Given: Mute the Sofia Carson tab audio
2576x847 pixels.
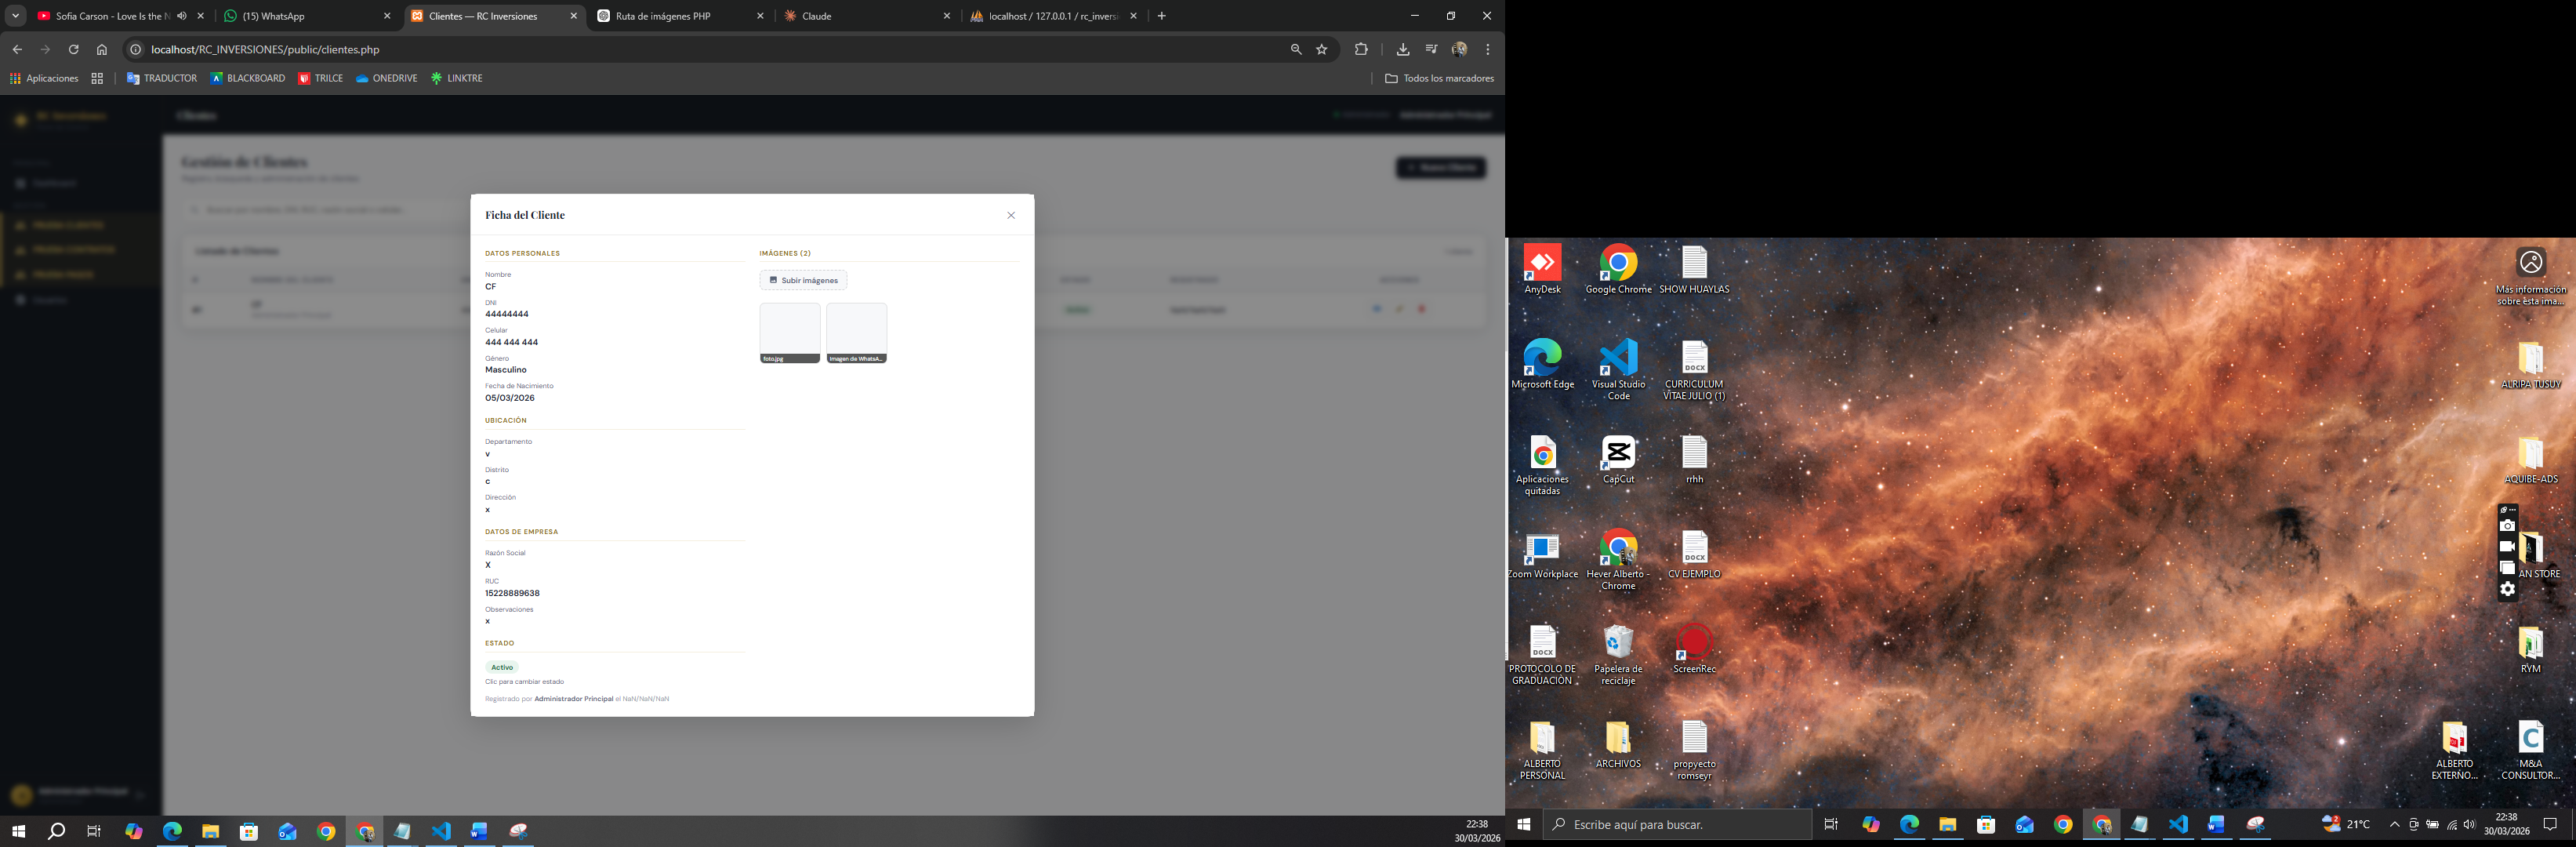Looking at the screenshot, I should 182,16.
